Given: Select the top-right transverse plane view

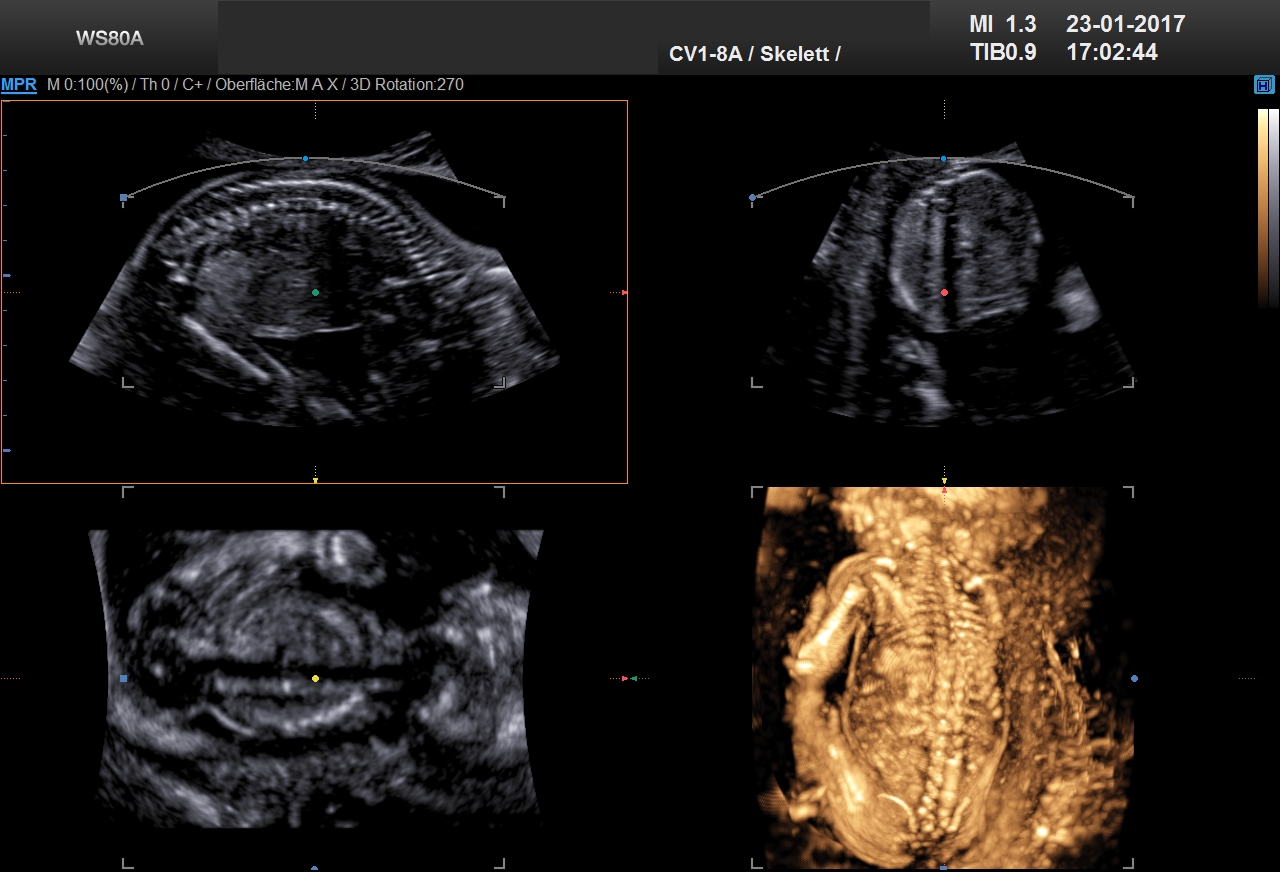Looking at the screenshot, I should point(943,290).
